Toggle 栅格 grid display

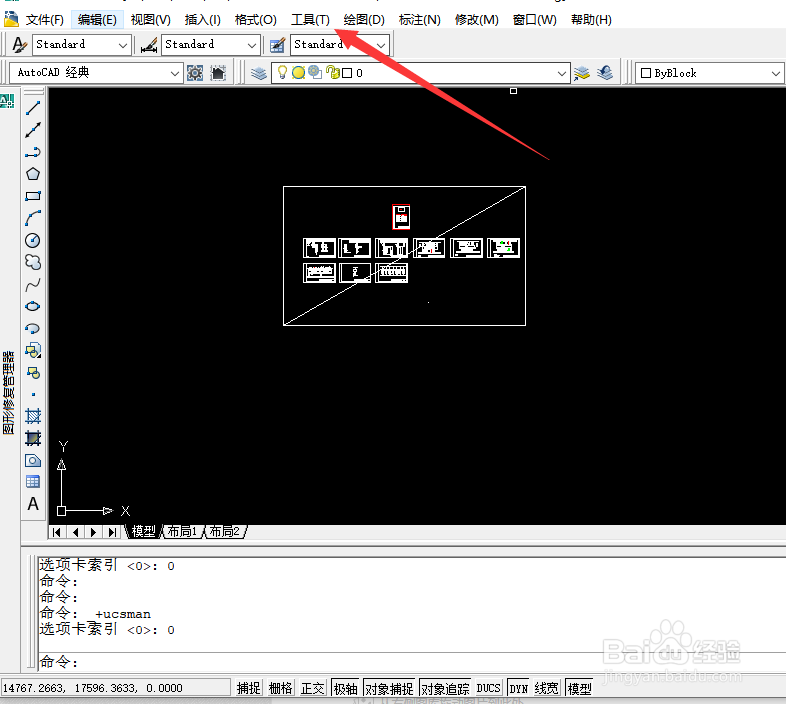(x=281, y=688)
